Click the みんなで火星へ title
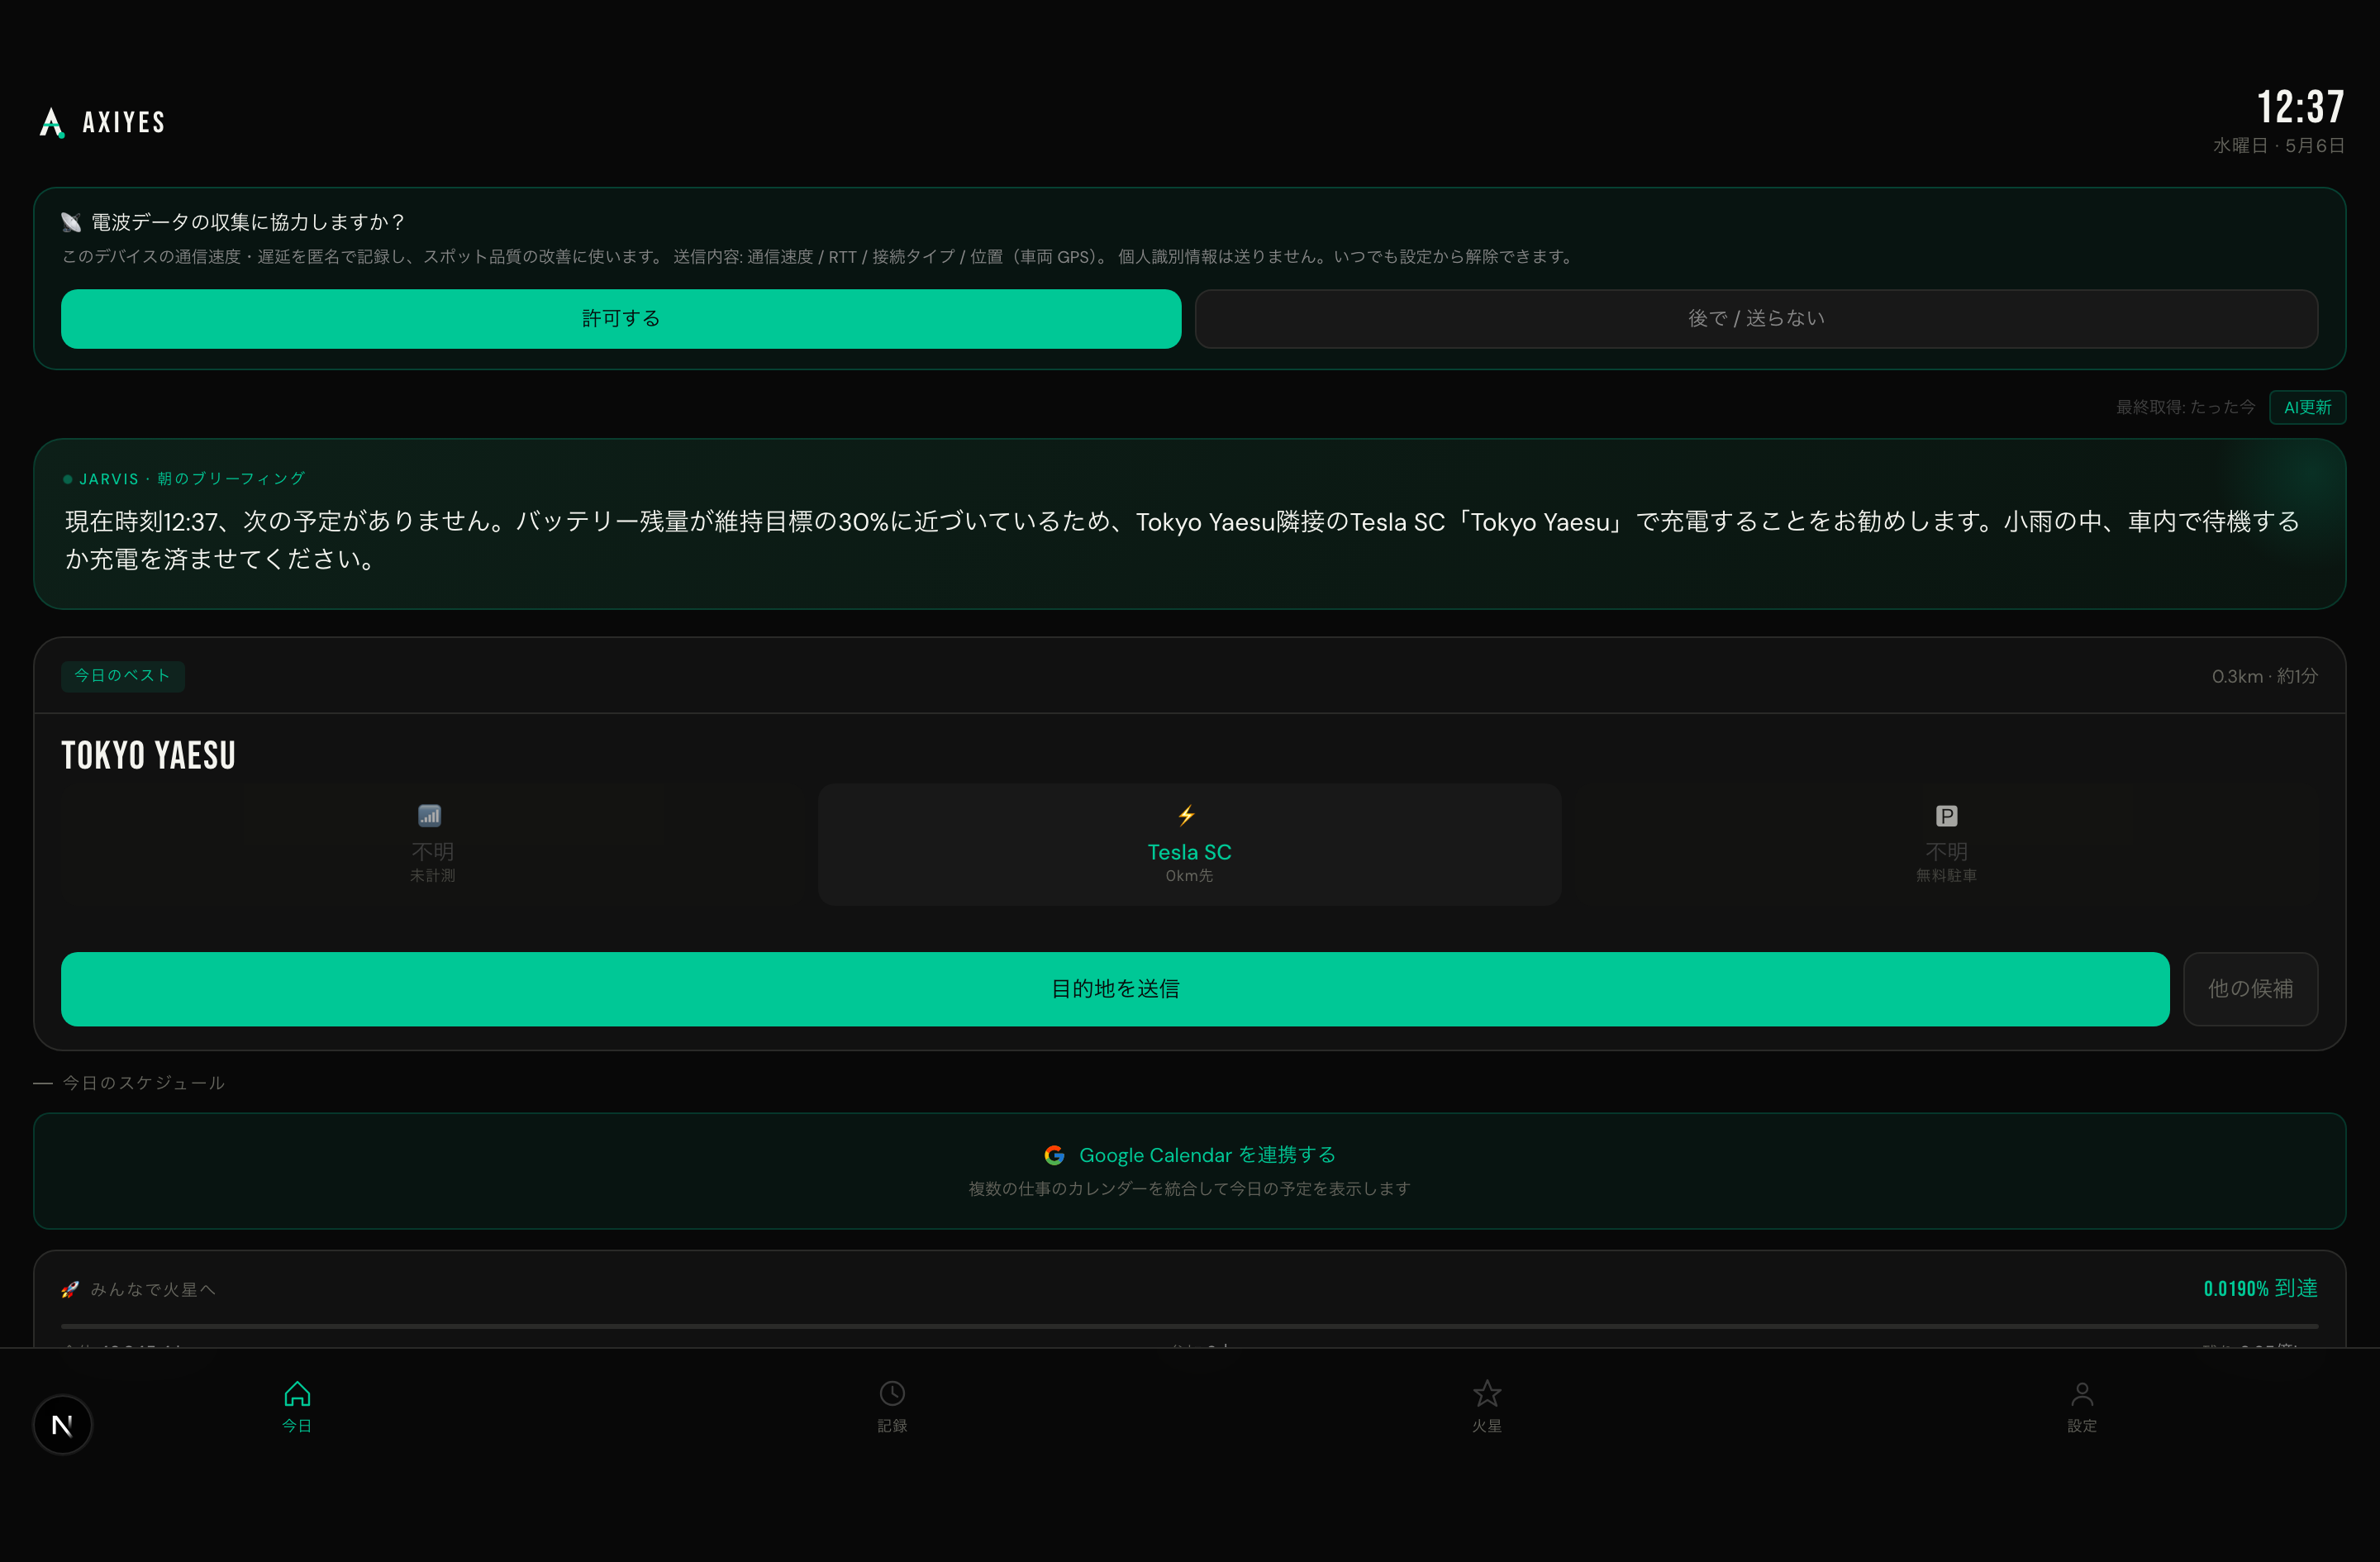The image size is (2380, 1562). pyautogui.click(x=153, y=1290)
